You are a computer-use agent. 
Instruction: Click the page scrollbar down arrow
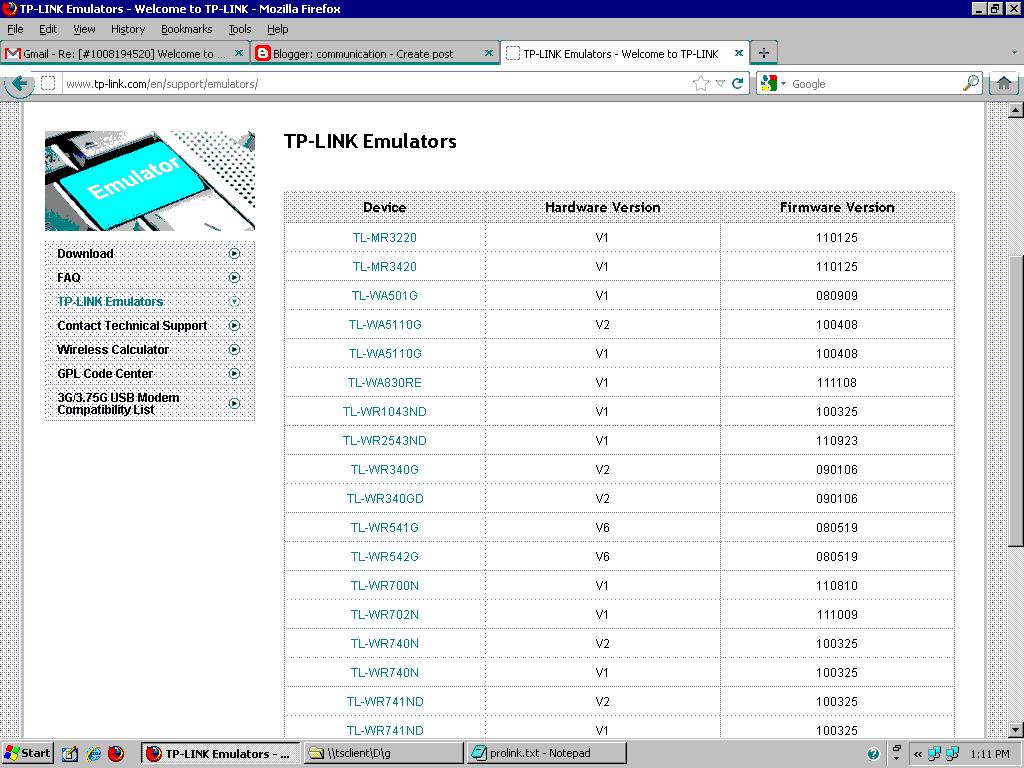click(x=1016, y=730)
